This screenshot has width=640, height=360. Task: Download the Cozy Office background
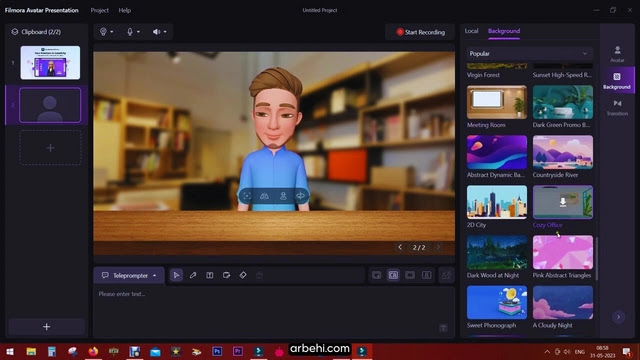coord(563,202)
